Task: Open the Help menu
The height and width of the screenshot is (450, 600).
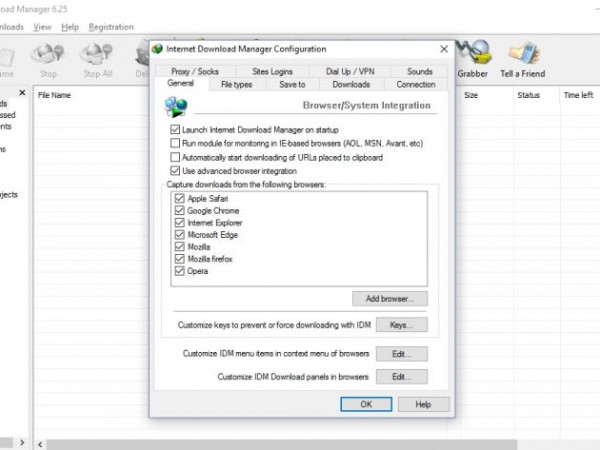Action: (70, 27)
